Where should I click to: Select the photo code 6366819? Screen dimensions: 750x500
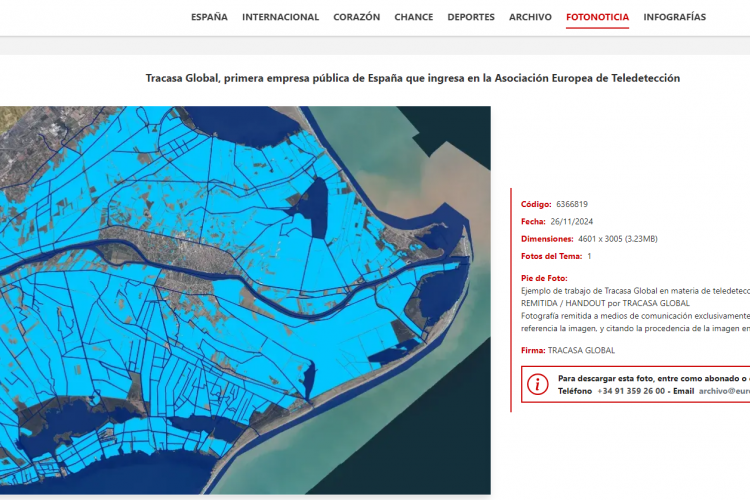(x=572, y=204)
